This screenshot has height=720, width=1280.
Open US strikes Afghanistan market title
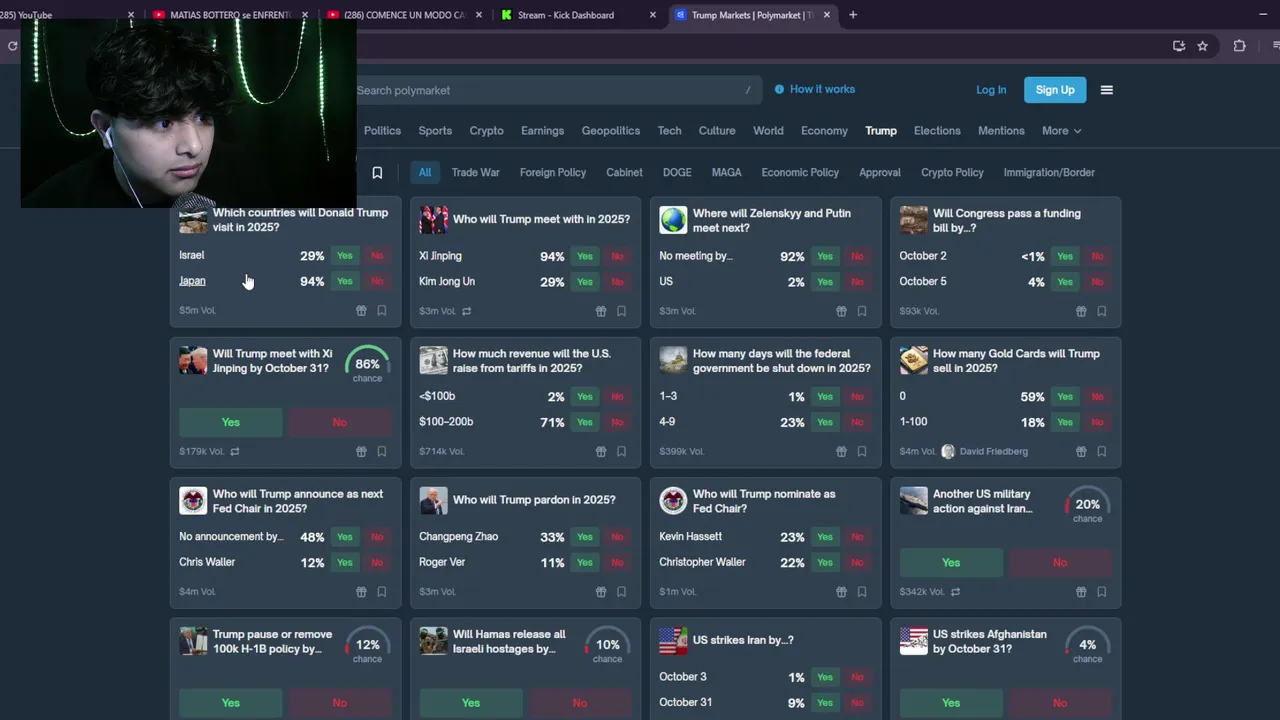tap(989, 641)
